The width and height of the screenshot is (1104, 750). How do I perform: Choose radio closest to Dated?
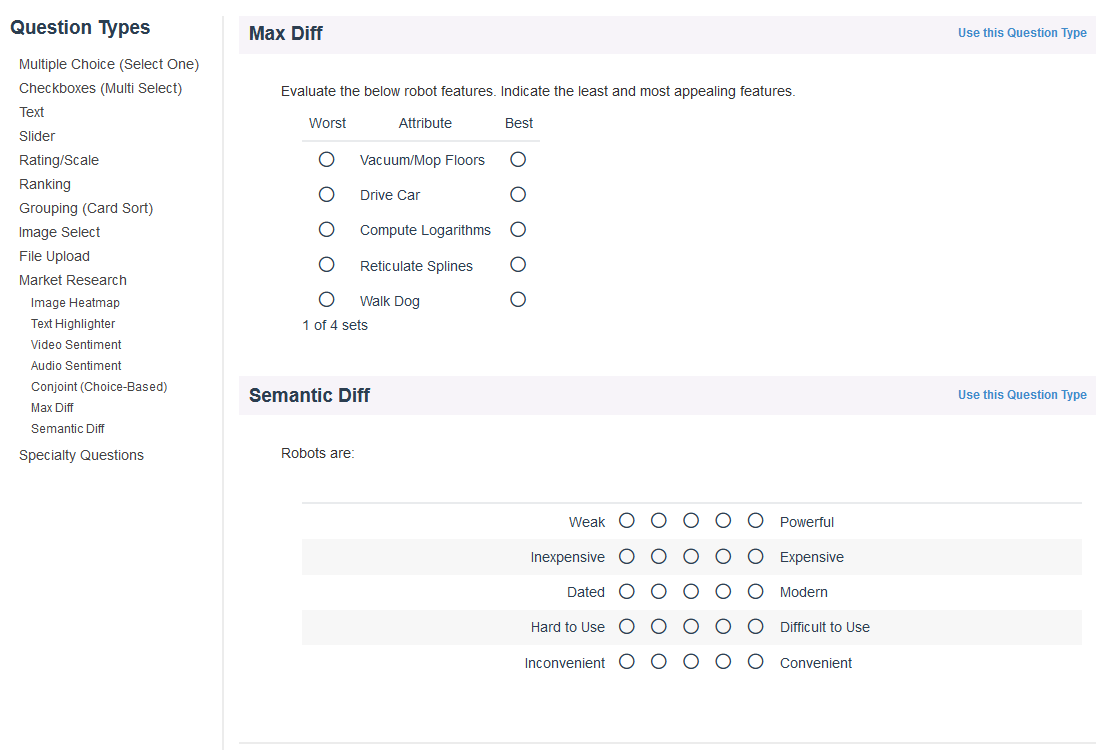627,591
